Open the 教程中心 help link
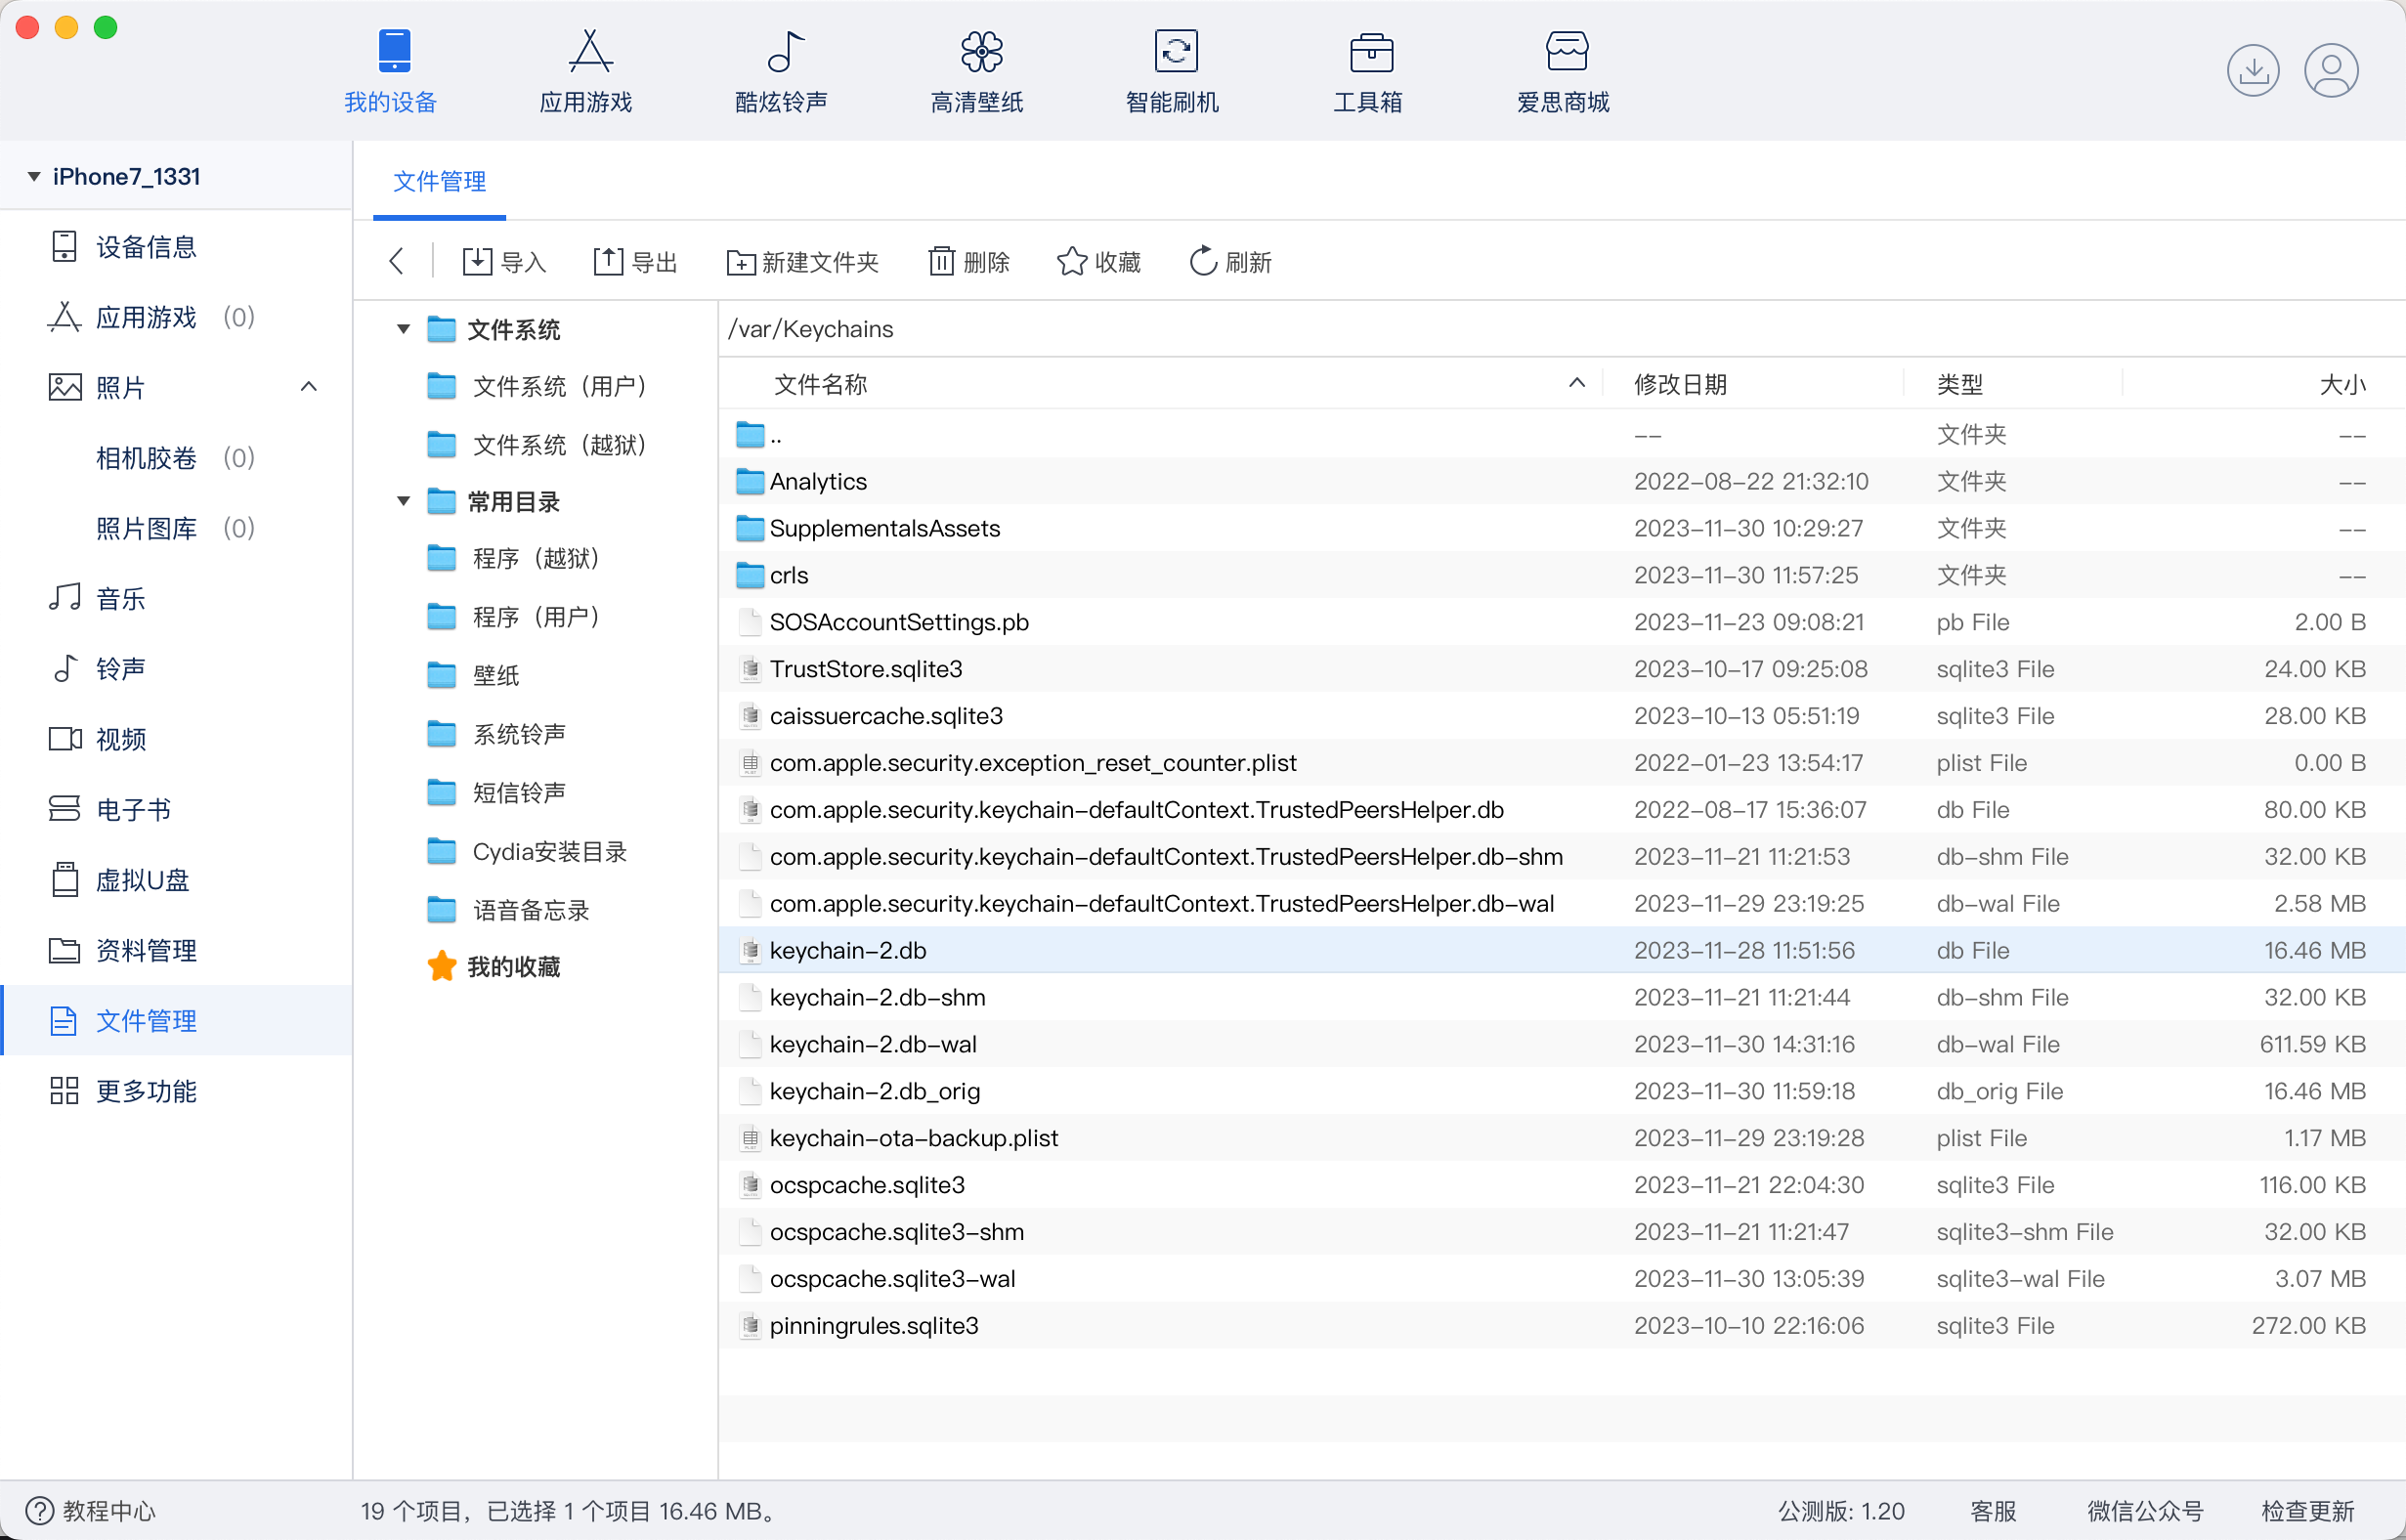 click(90, 1510)
